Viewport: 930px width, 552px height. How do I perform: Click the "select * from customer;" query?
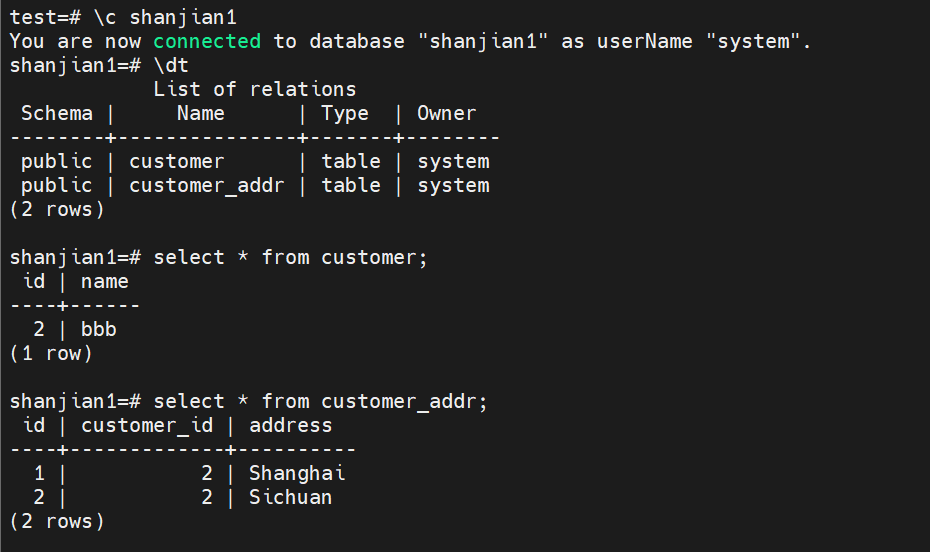coord(290,257)
